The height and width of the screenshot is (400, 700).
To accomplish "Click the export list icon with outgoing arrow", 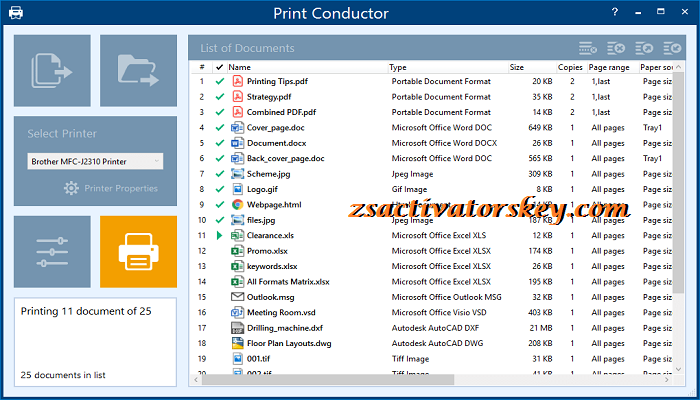I will coord(644,48).
